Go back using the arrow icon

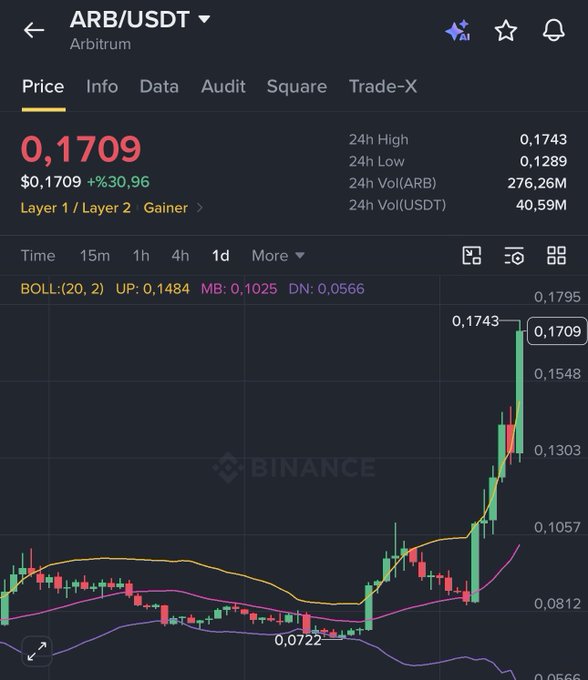[34, 30]
